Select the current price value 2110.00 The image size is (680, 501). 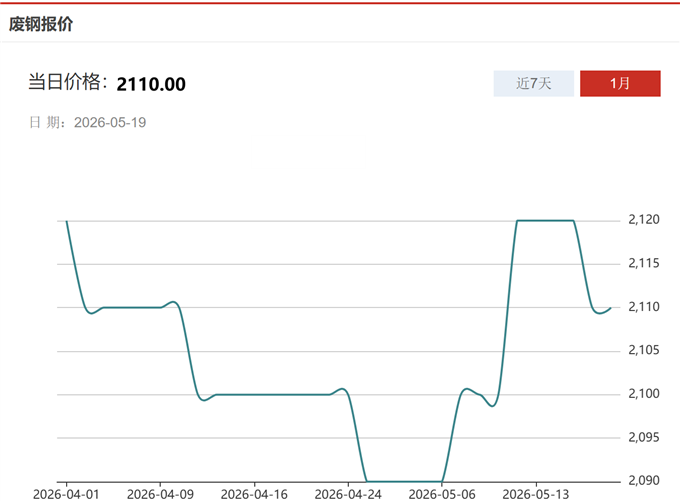click(x=151, y=84)
